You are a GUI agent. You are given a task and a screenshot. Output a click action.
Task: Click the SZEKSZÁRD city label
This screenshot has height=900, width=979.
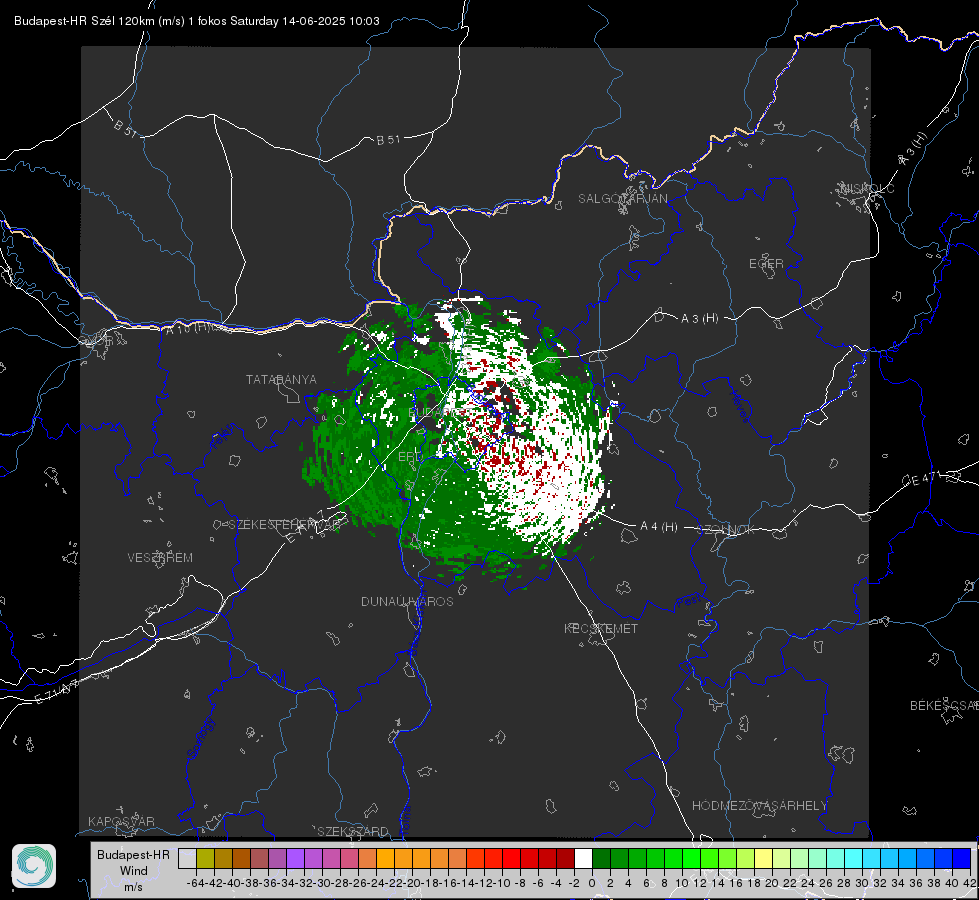tap(353, 831)
